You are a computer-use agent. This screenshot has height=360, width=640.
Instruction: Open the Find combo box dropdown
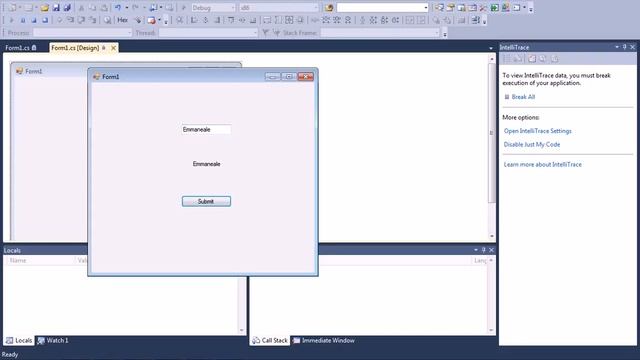[x=426, y=8]
